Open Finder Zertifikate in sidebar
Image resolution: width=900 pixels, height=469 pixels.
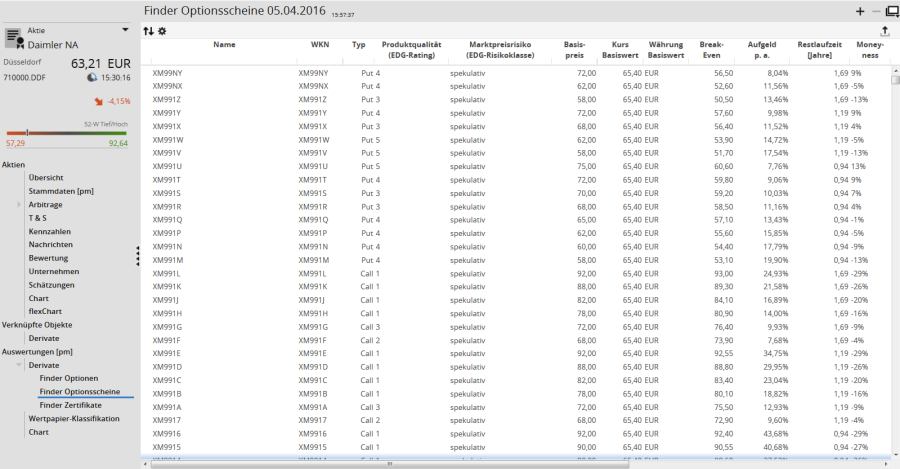(x=70, y=404)
